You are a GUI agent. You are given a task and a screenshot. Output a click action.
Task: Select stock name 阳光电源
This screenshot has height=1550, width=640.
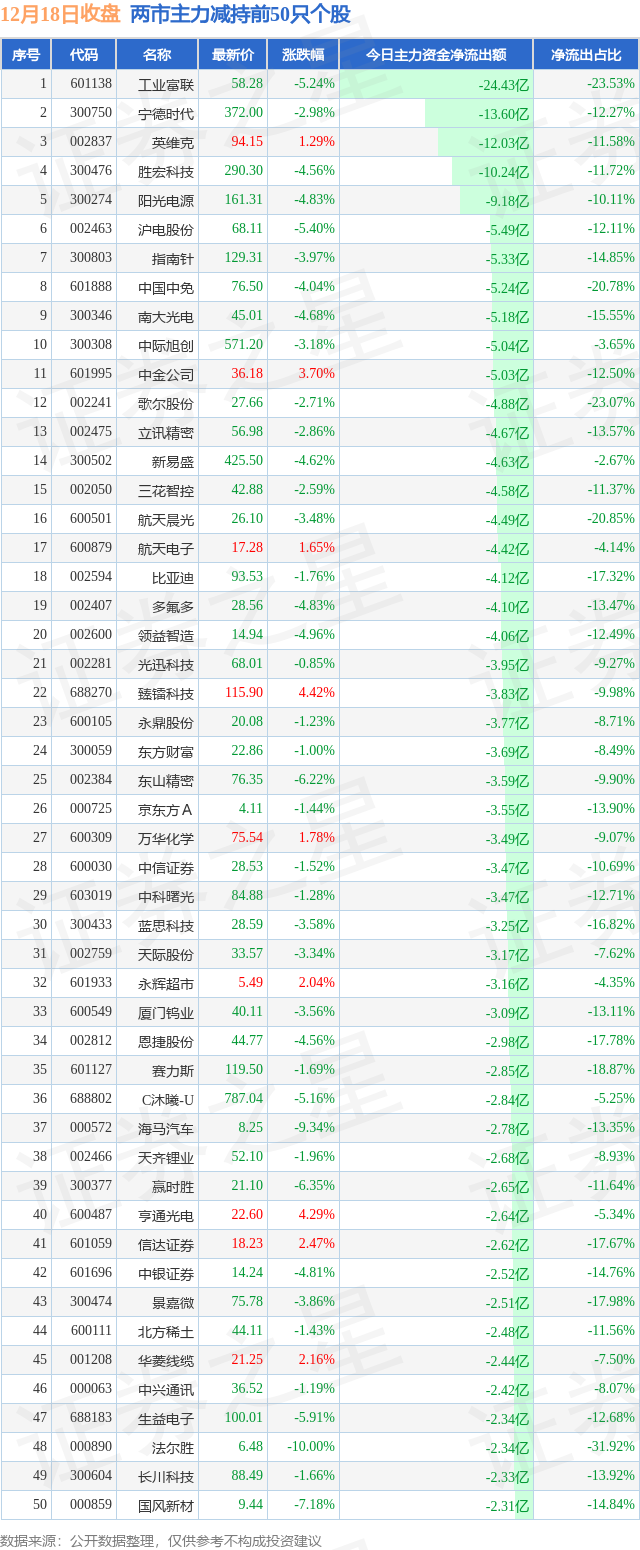166,200
